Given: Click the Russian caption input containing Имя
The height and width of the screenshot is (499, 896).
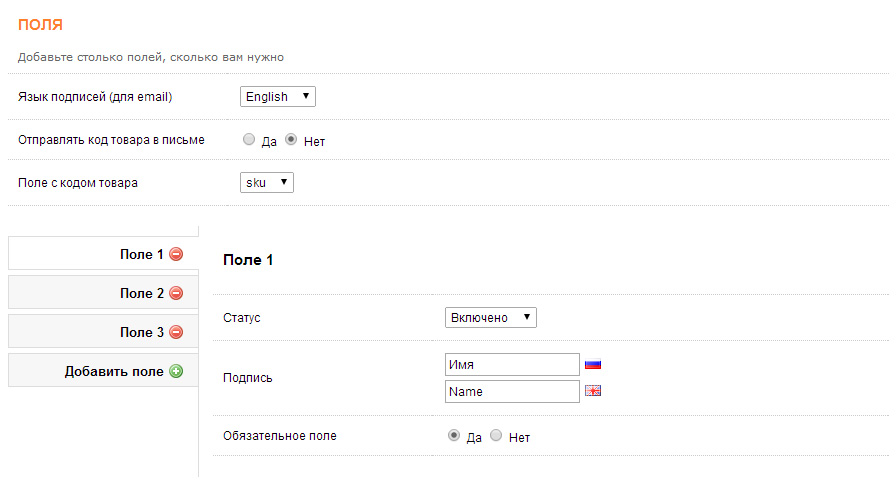Looking at the screenshot, I should point(512,365).
